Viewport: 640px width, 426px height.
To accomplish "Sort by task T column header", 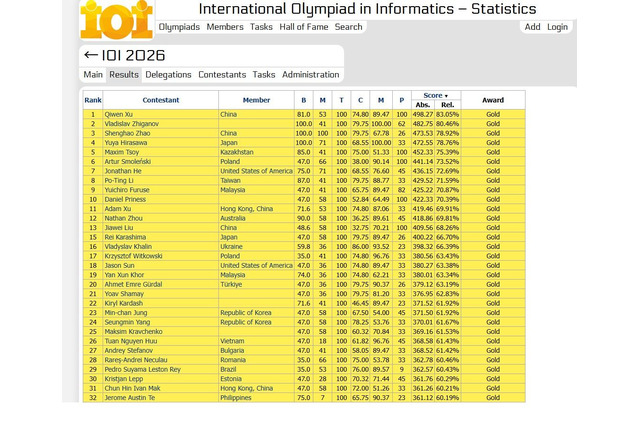I will [x=342, y=100].
